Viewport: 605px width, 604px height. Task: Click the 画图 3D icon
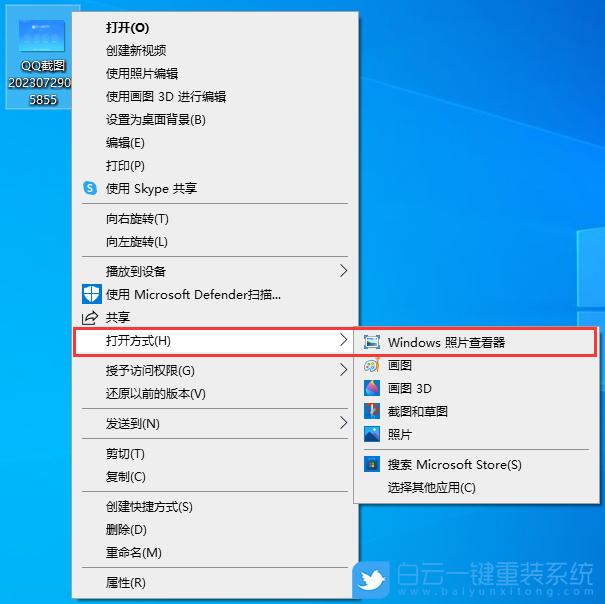click(372, 388)
